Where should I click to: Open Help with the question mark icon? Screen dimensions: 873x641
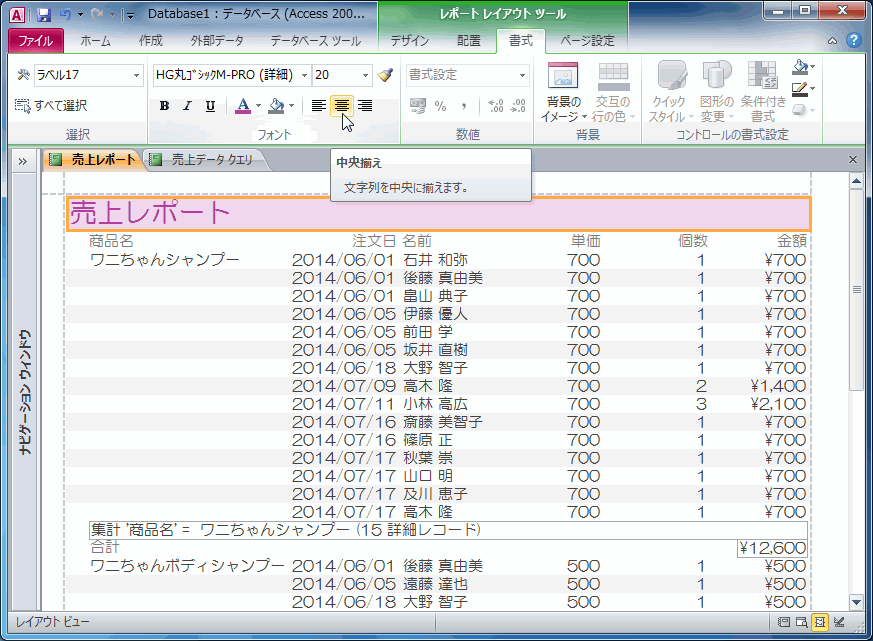[854, 40]
